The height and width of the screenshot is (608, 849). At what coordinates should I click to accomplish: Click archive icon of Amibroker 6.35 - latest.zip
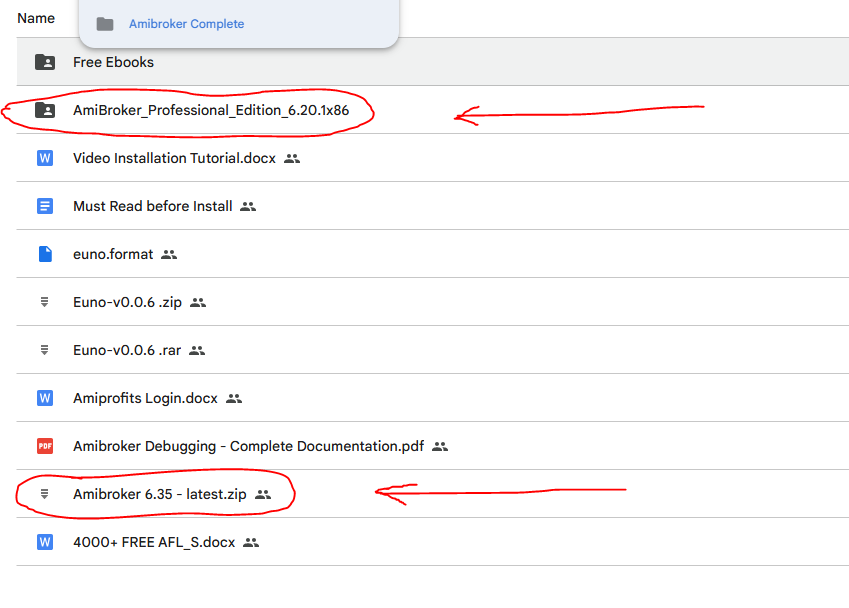point(44,494)
